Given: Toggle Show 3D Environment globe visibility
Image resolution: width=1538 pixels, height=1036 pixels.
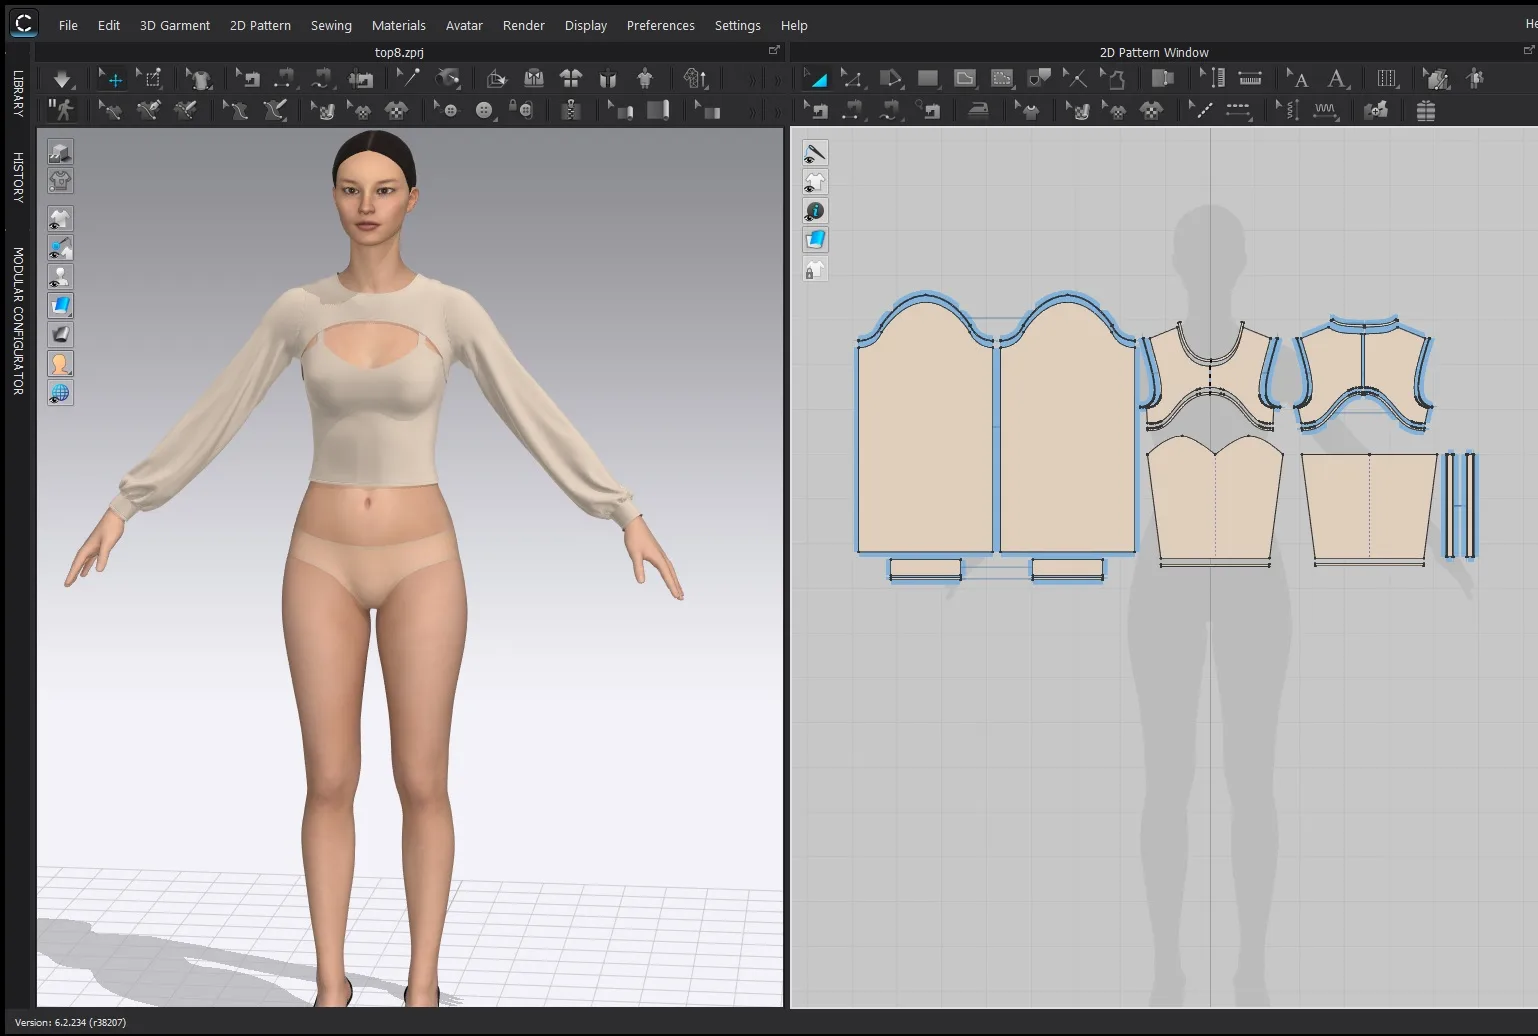Looking at the screenshot, I should click(x=61, y=393).
